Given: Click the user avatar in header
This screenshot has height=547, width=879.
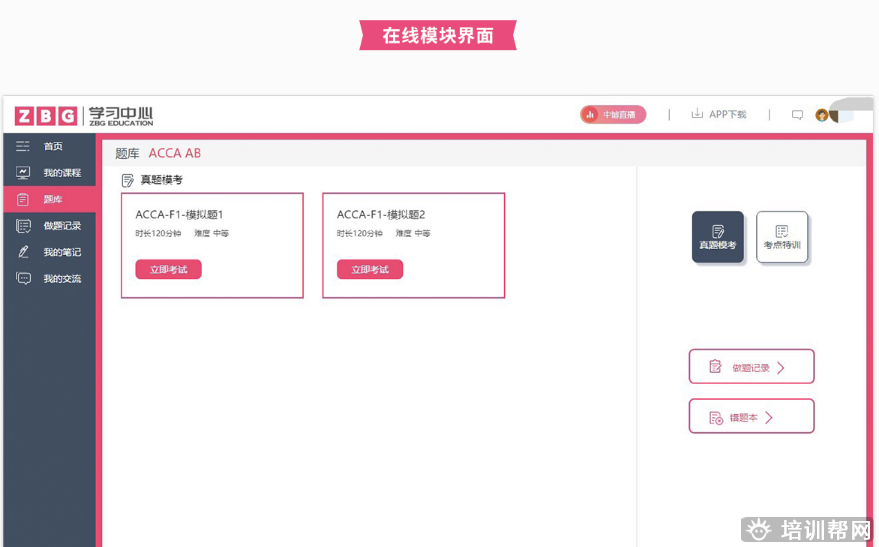Looking at the screenshot, I should tap(822, 115).
